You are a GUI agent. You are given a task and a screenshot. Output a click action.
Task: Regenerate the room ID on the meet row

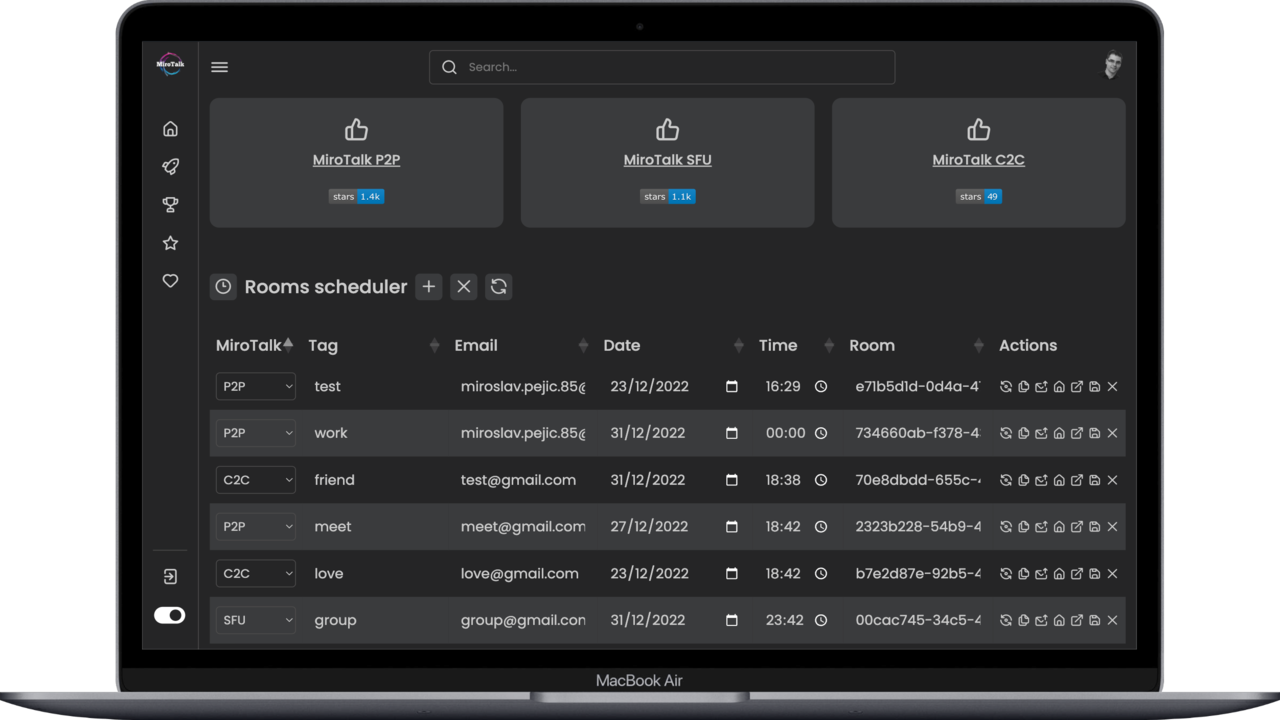coord(1006,526)
